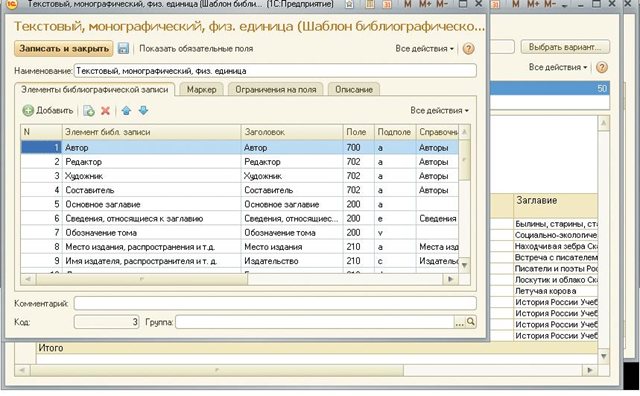Switch to the Маркер tab
Image resolution: width=640 pixels, height=396 pixels.
(201, 89)
